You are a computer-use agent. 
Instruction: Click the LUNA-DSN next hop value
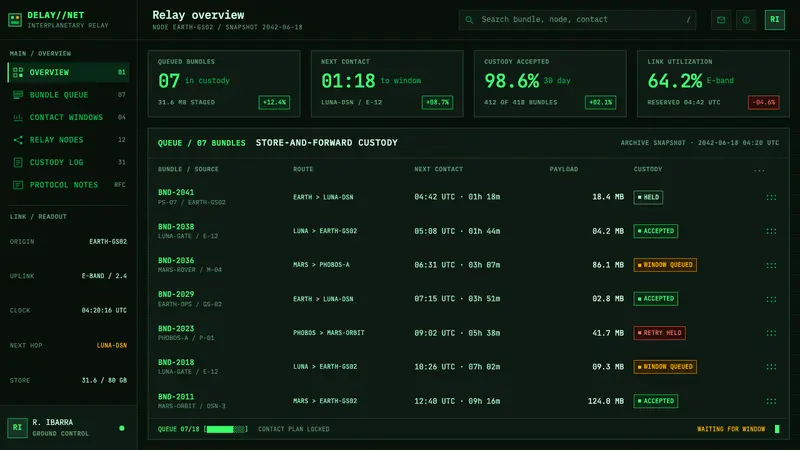(112, 345)
